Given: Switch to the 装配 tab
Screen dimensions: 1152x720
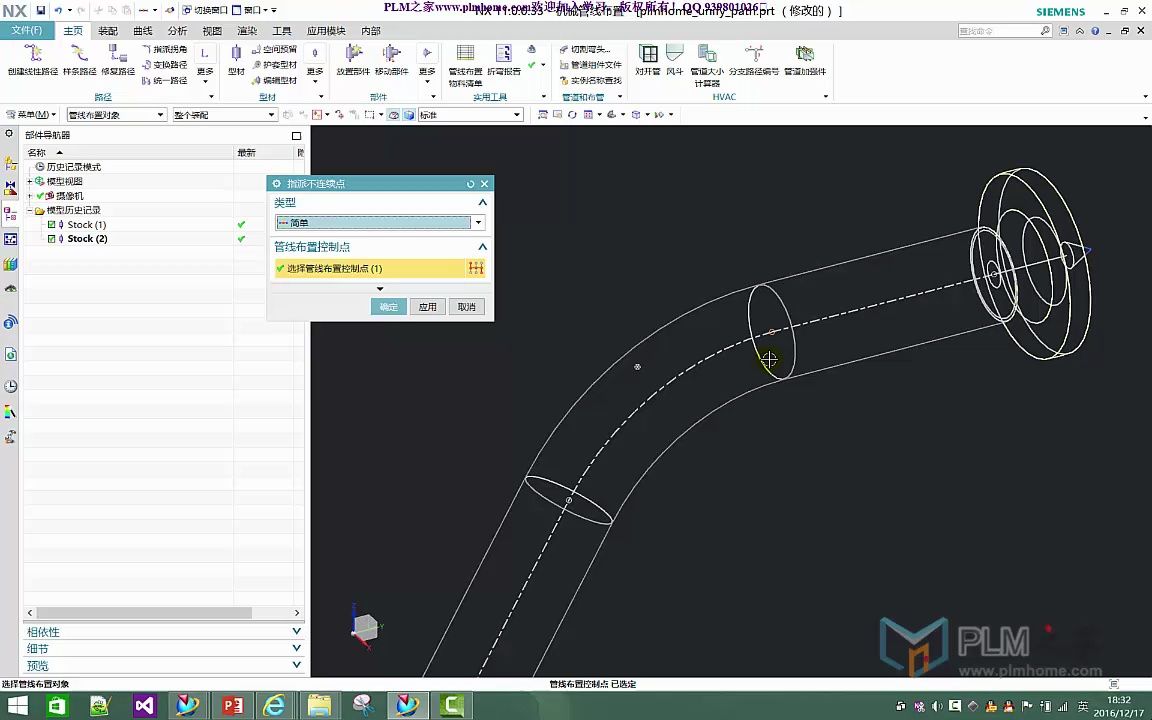Looking at the screenshot, I should (x=108, y=31).
